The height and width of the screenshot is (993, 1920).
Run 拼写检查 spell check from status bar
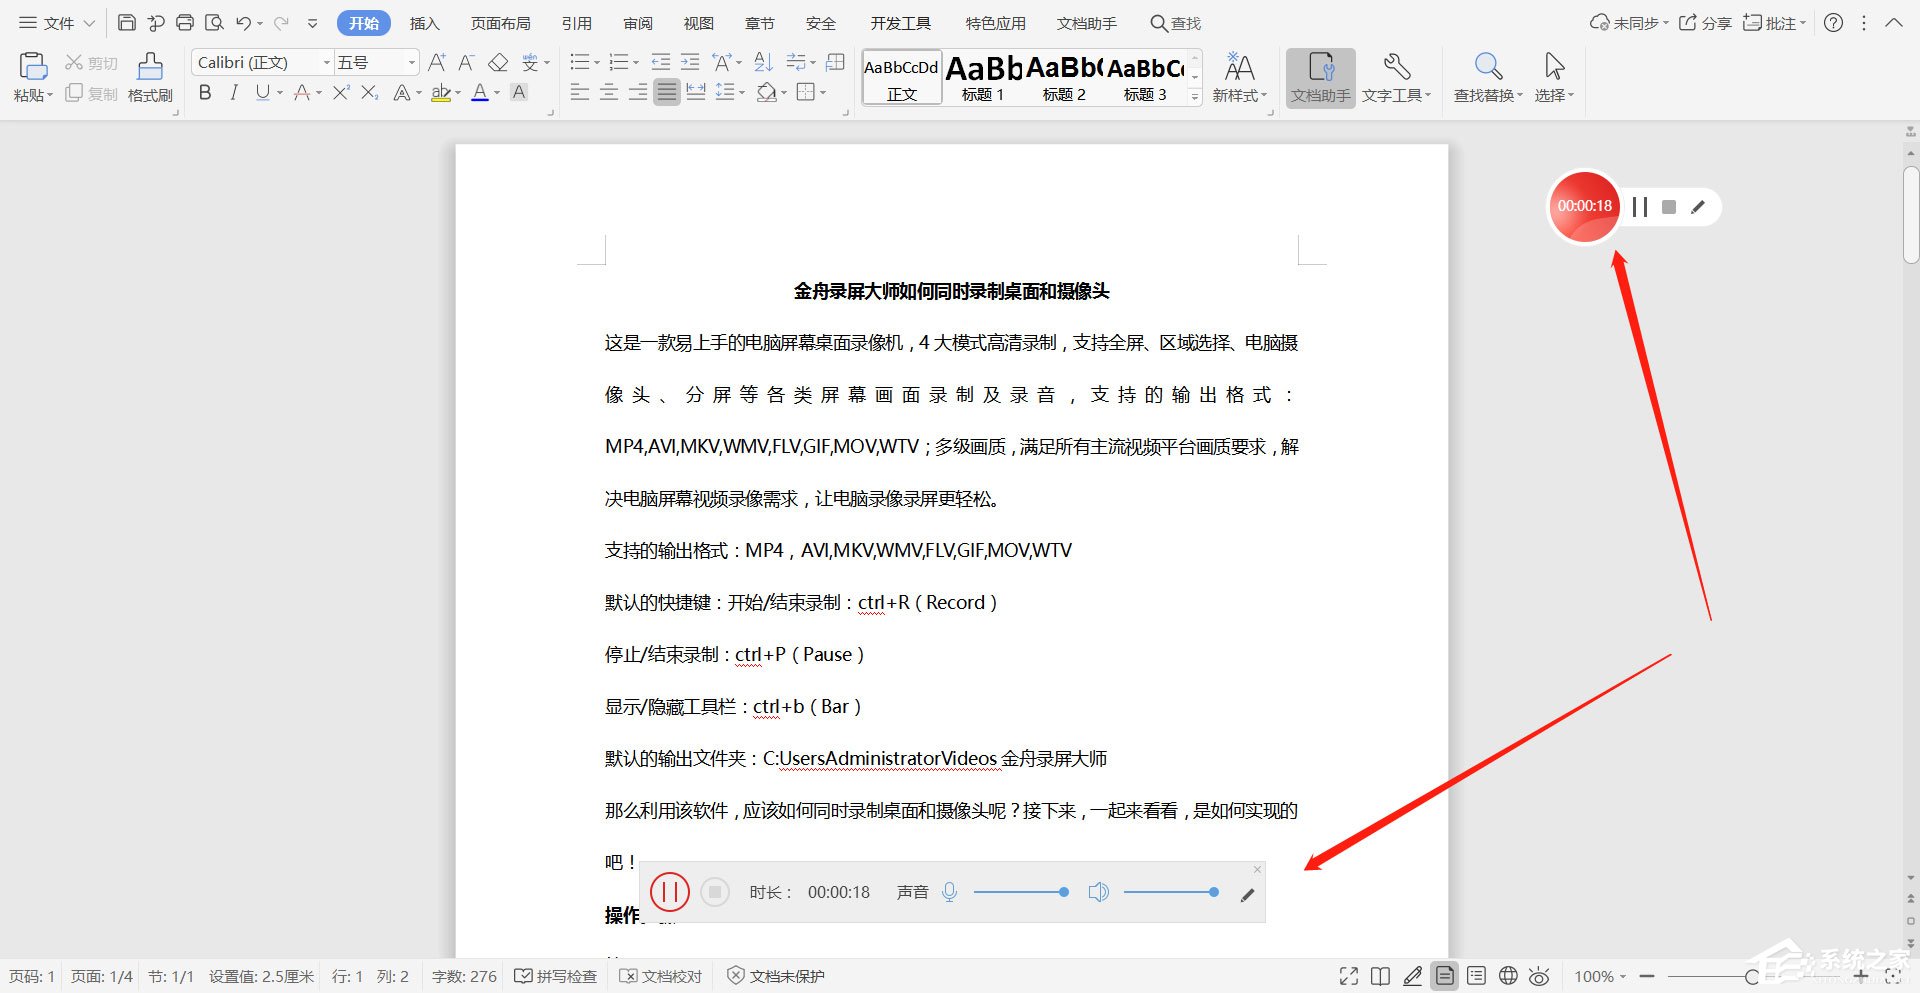pos(556,975)
